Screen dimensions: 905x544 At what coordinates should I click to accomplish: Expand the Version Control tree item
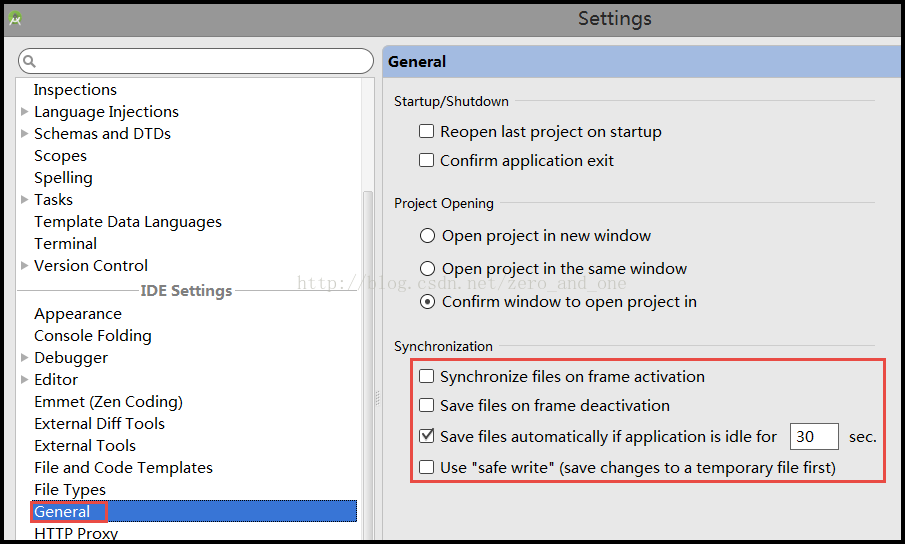click(25, 265)
